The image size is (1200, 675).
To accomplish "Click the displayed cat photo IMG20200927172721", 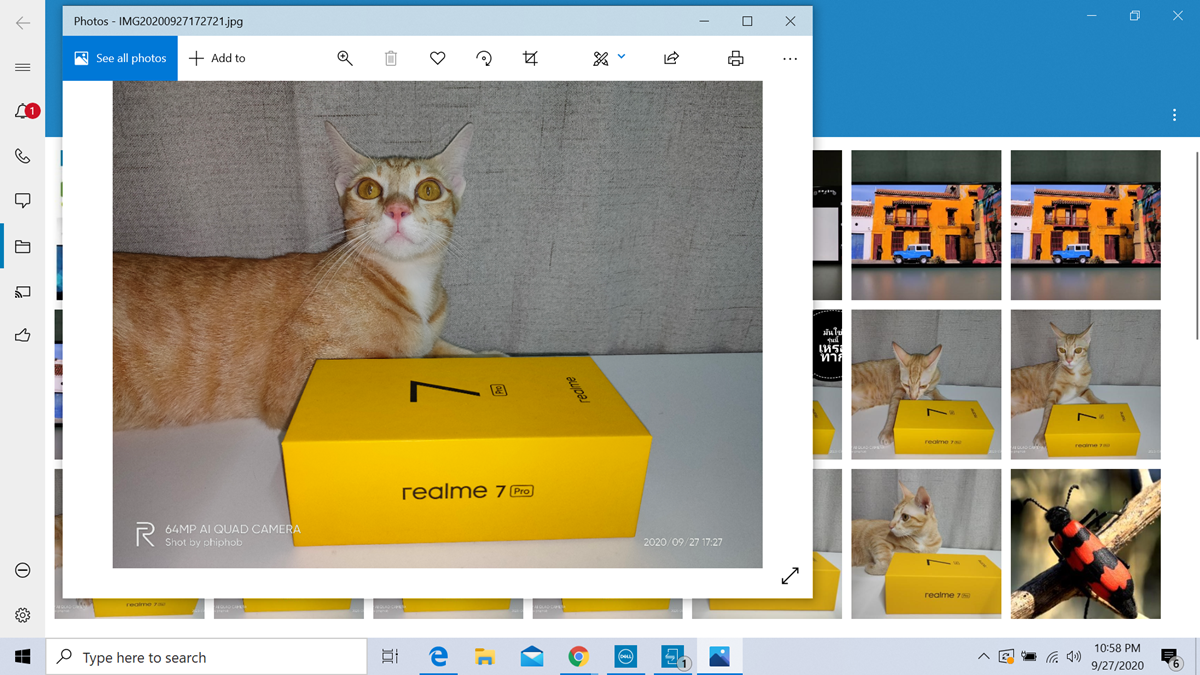I will point(438,324).
